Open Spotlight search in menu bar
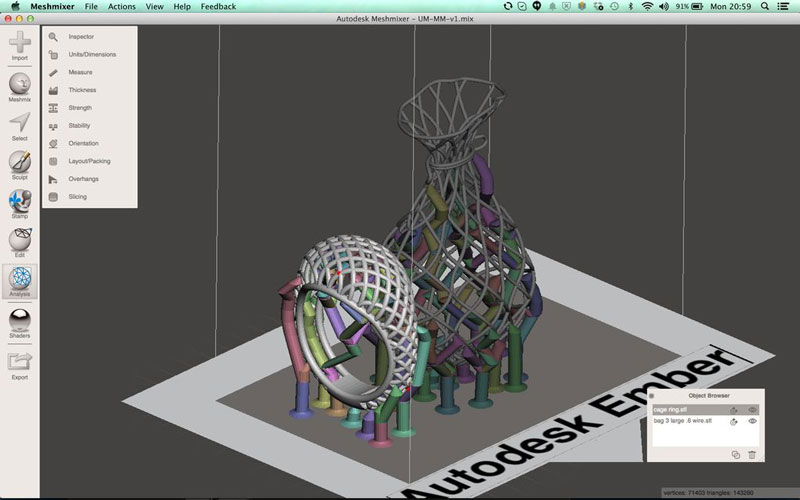The image size is (800, 500). tap(765, 6)
